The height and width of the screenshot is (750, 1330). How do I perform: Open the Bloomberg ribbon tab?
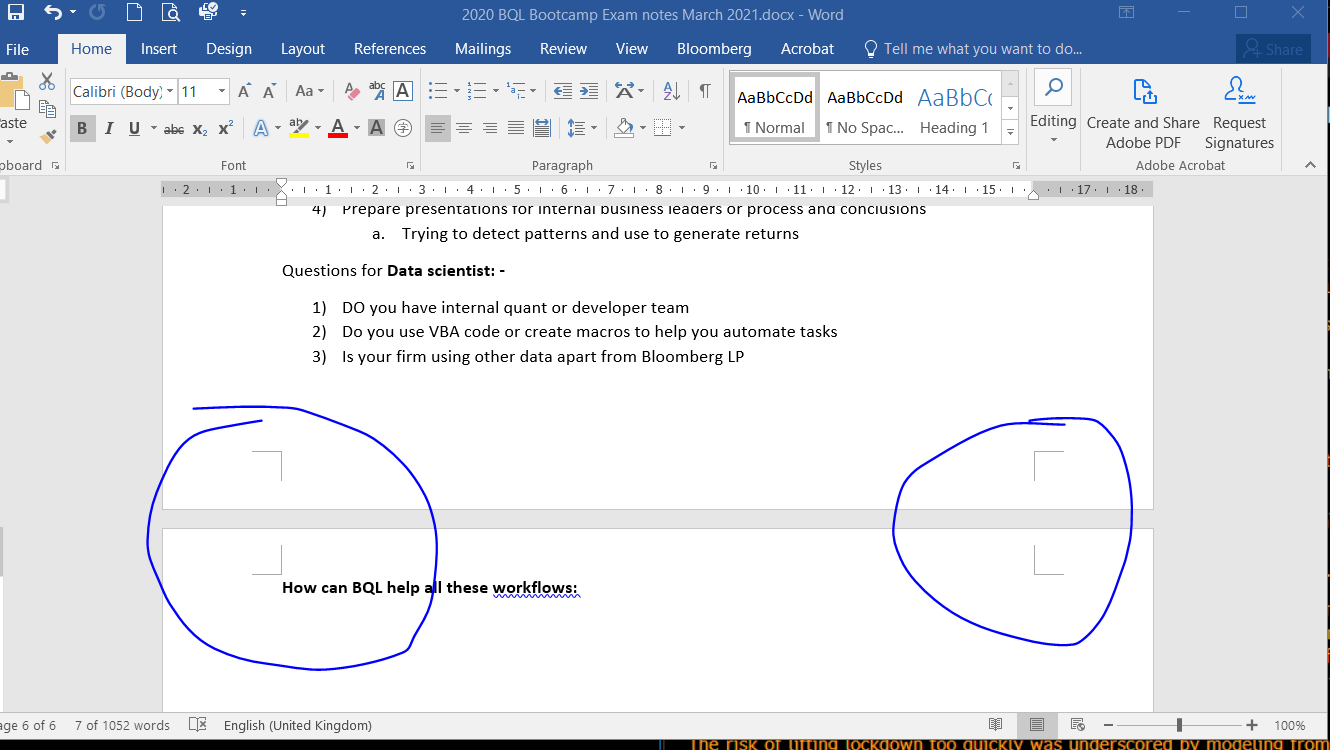coord(714,49)
